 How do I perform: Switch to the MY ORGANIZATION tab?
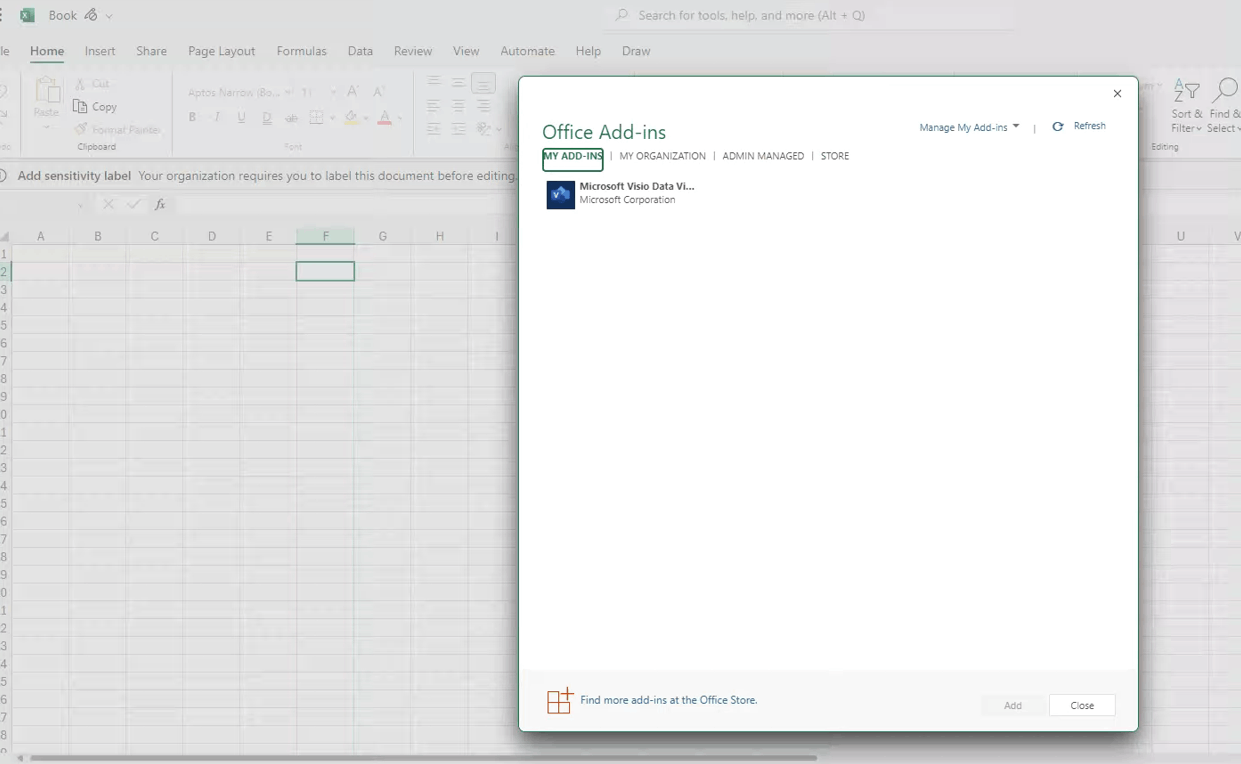[x=662, y=156]
